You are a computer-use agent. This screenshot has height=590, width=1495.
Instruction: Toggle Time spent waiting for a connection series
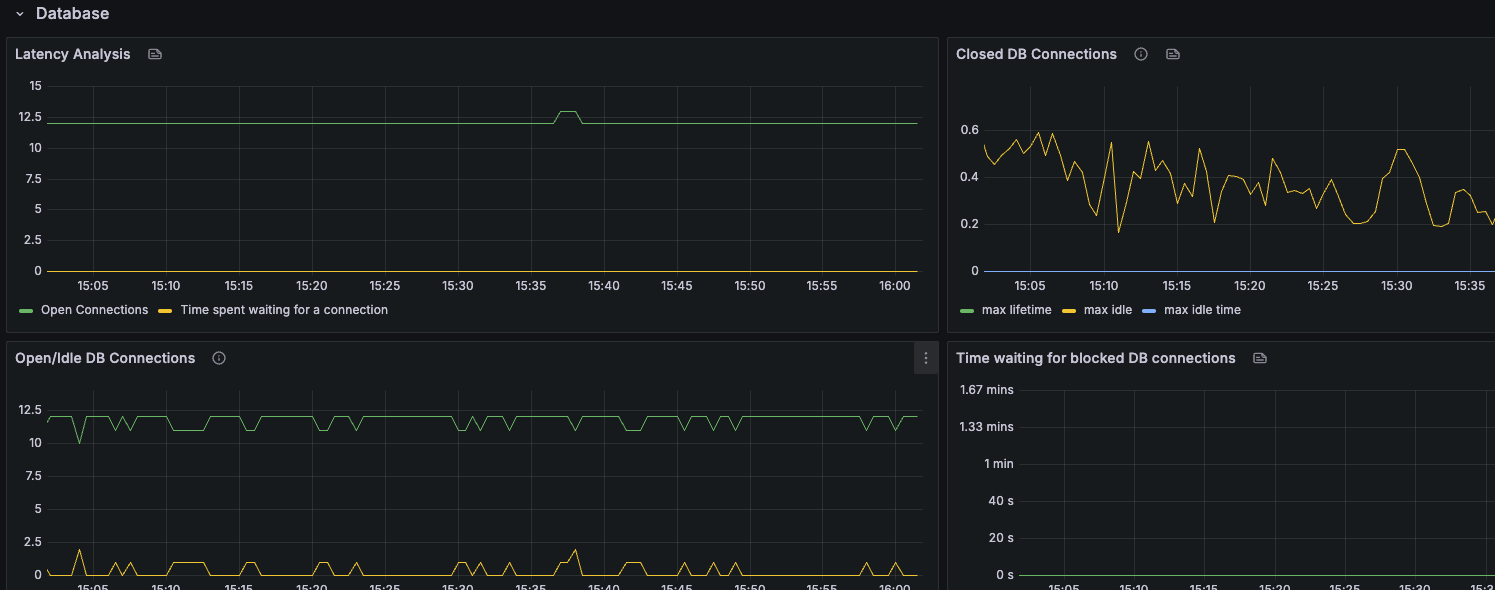284,310
